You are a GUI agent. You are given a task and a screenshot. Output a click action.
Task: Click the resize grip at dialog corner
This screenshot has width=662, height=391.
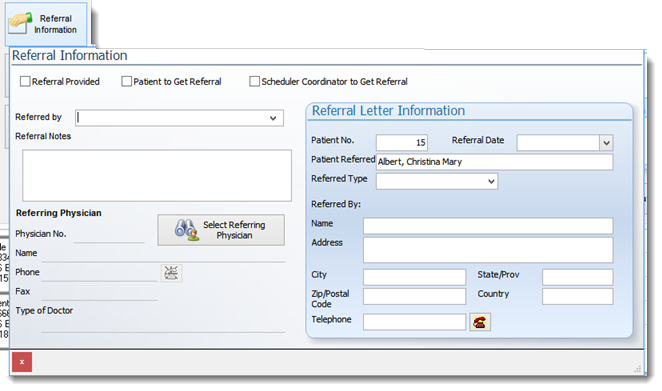(x=637, y=369)
